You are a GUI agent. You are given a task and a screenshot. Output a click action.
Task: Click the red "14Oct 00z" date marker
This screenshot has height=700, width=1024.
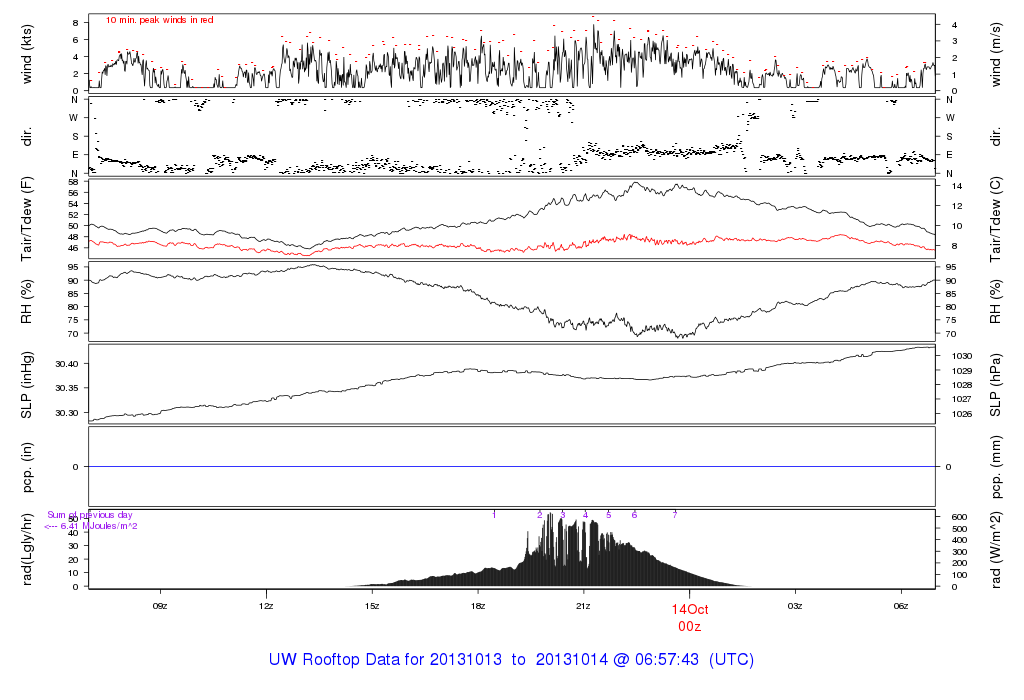(689, 617)
